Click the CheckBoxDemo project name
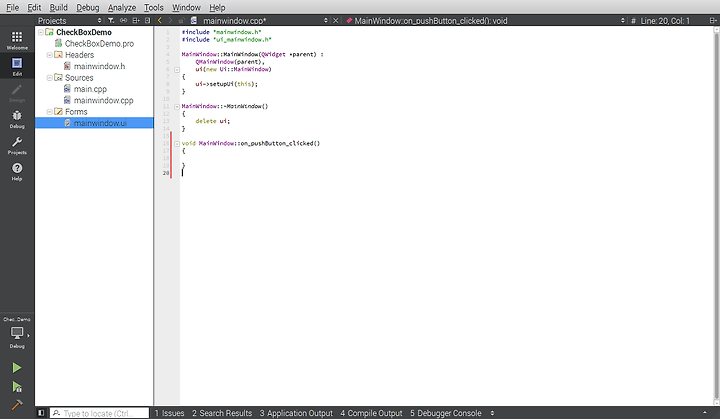 click(x=84, y=32)
